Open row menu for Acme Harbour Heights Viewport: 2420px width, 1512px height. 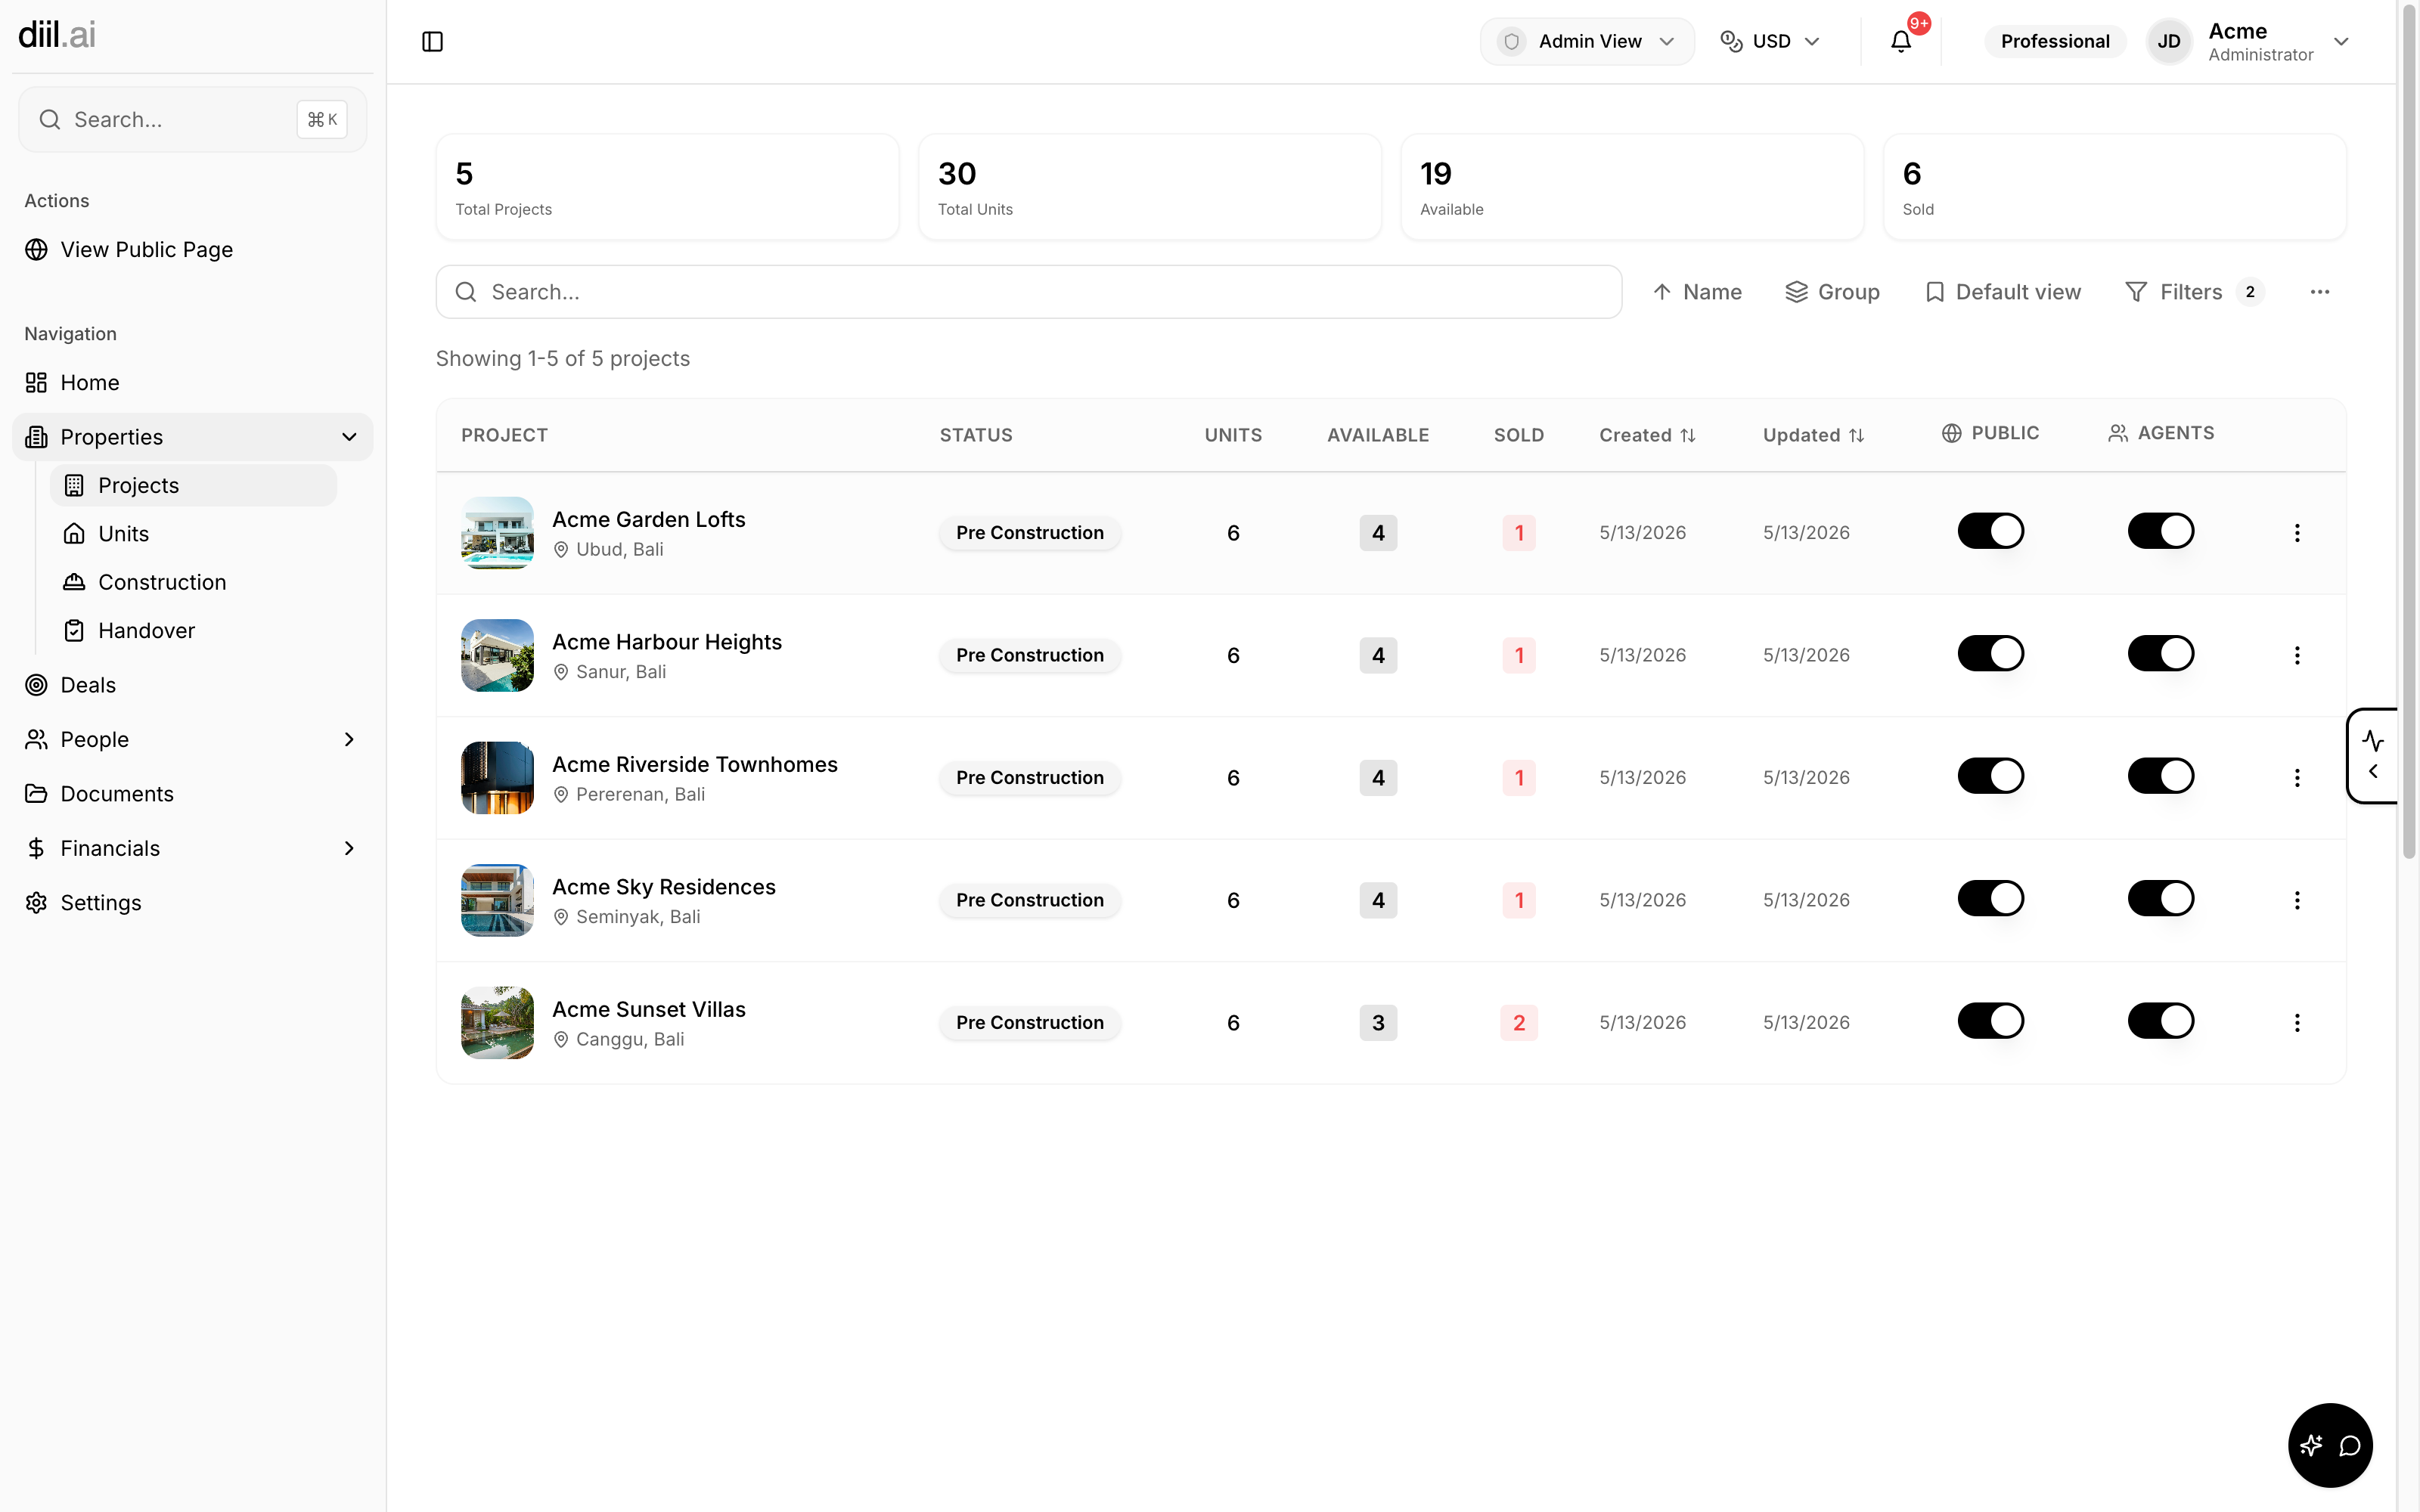pos(2297,655)
